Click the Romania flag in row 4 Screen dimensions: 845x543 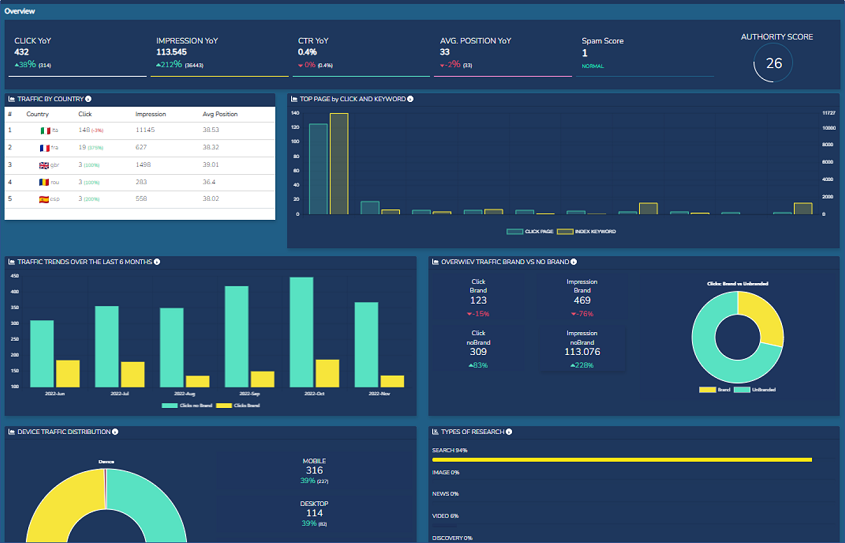(x=44, y=183)
